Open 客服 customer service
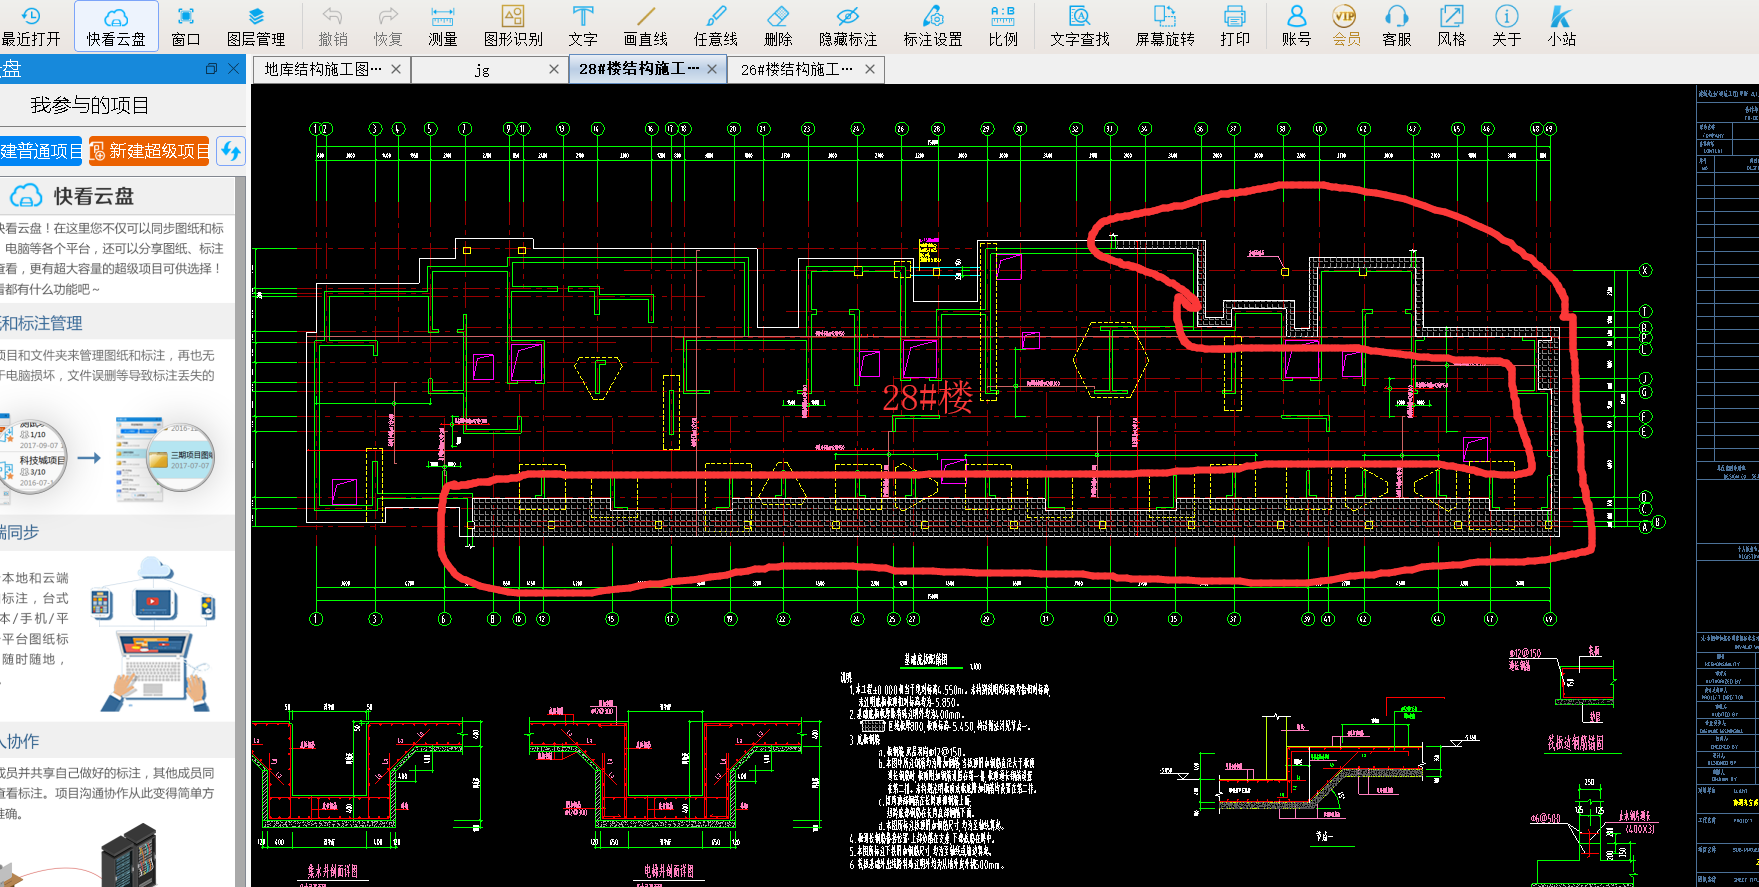Viewport: 1759px width, 887px height. (x=1397, y=26)
